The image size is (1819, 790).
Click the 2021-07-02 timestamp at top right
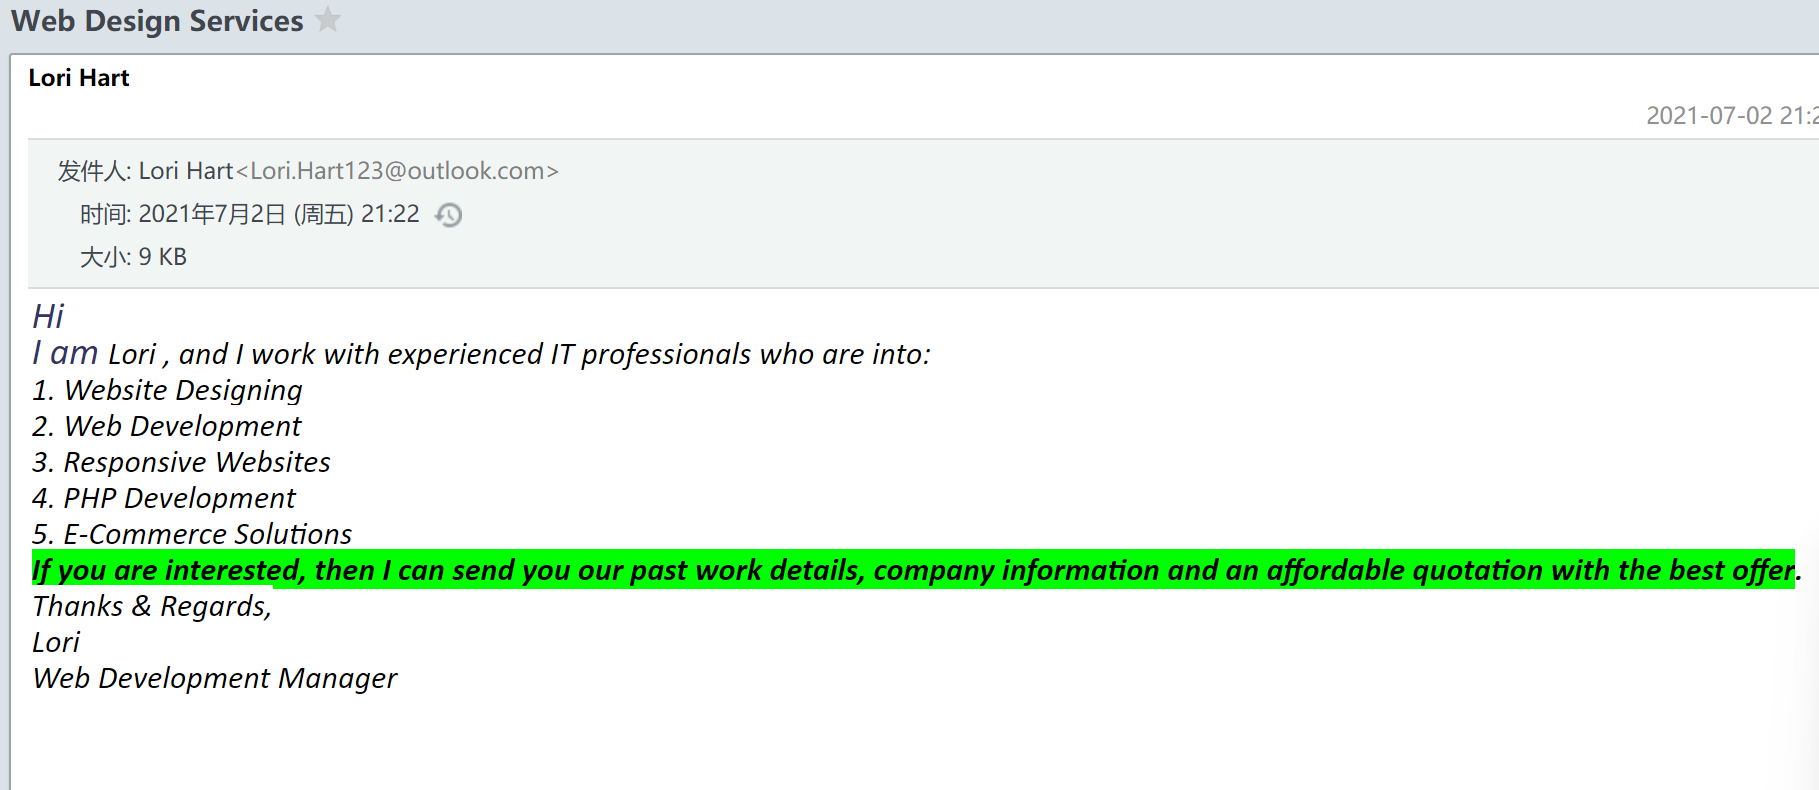pos(1730,116)
